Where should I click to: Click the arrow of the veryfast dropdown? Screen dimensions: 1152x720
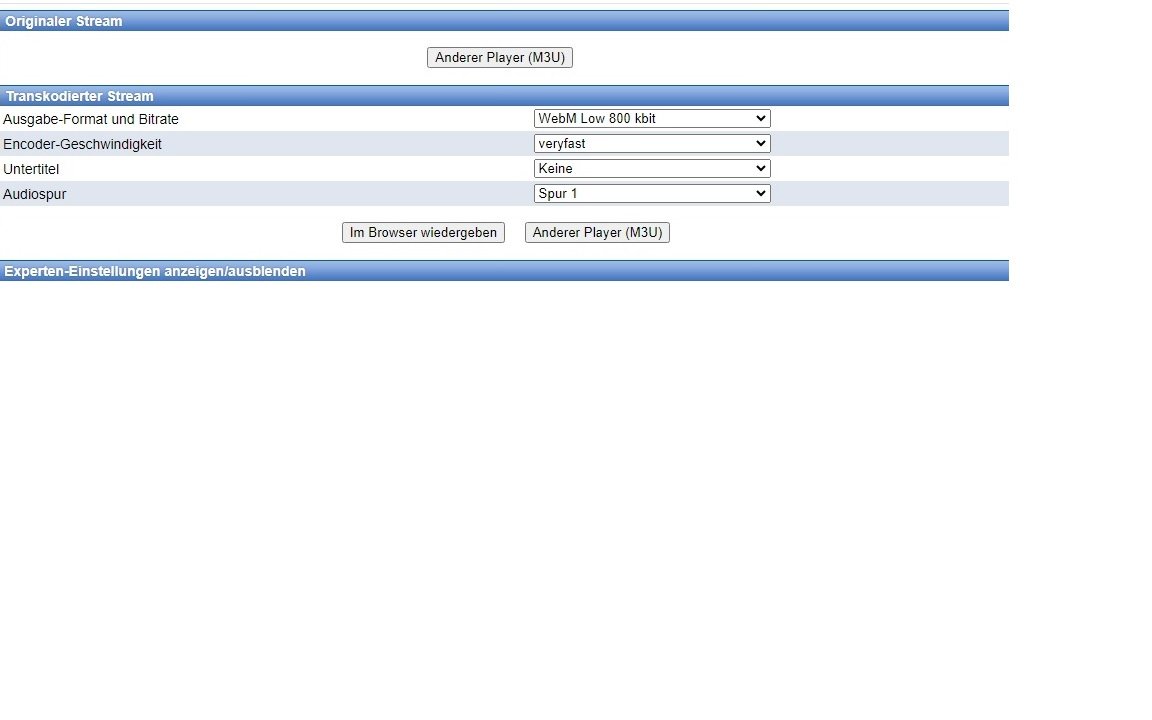click(x=761, y=144)
